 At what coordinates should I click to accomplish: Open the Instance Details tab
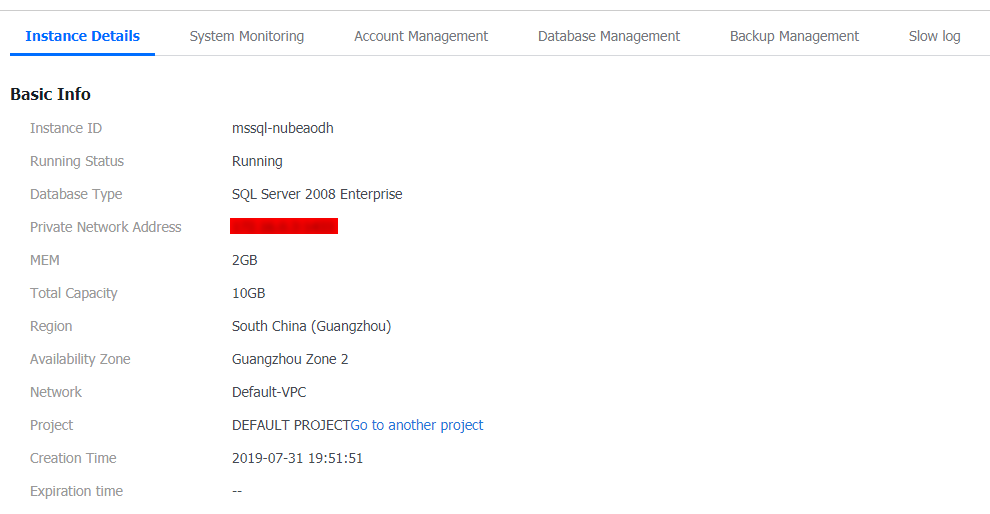(82, 36)
